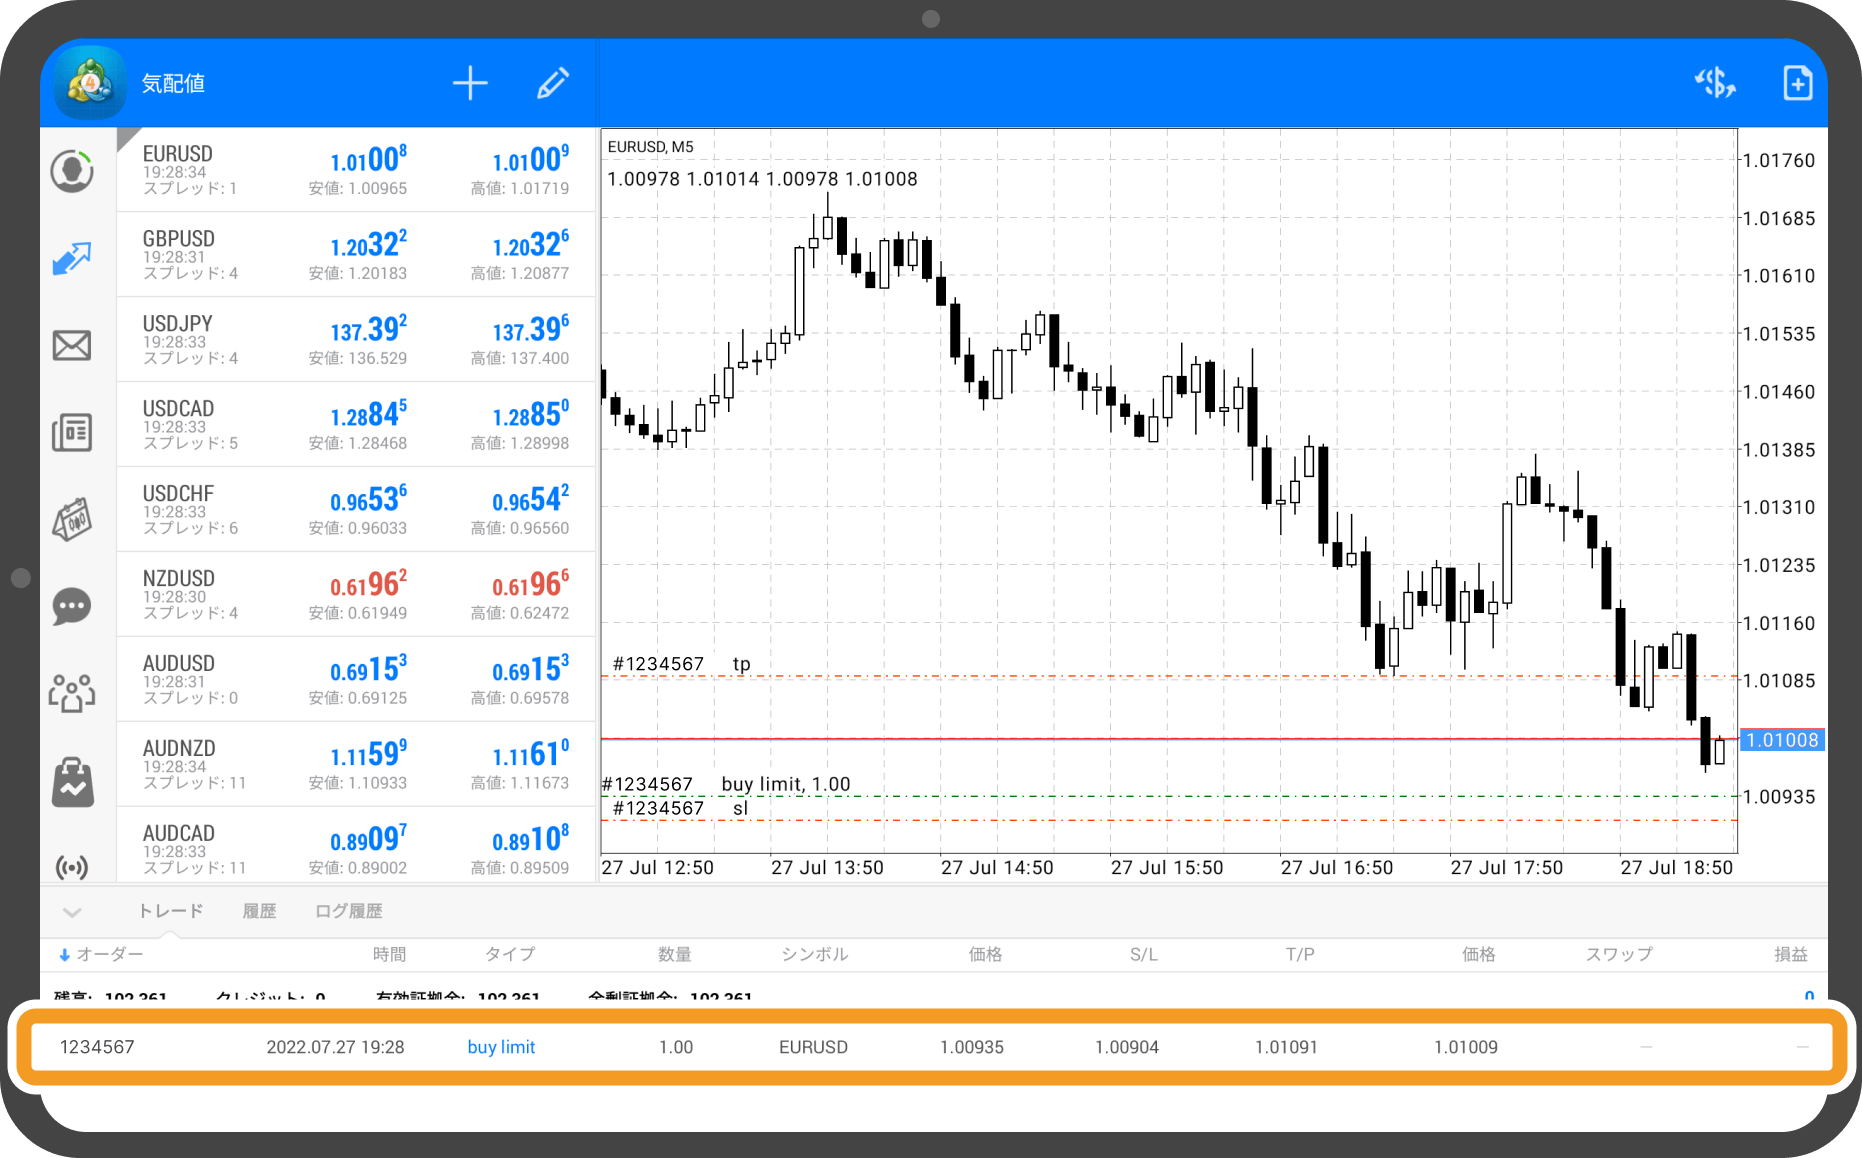Open the news sidebar icon

point(72,432)
